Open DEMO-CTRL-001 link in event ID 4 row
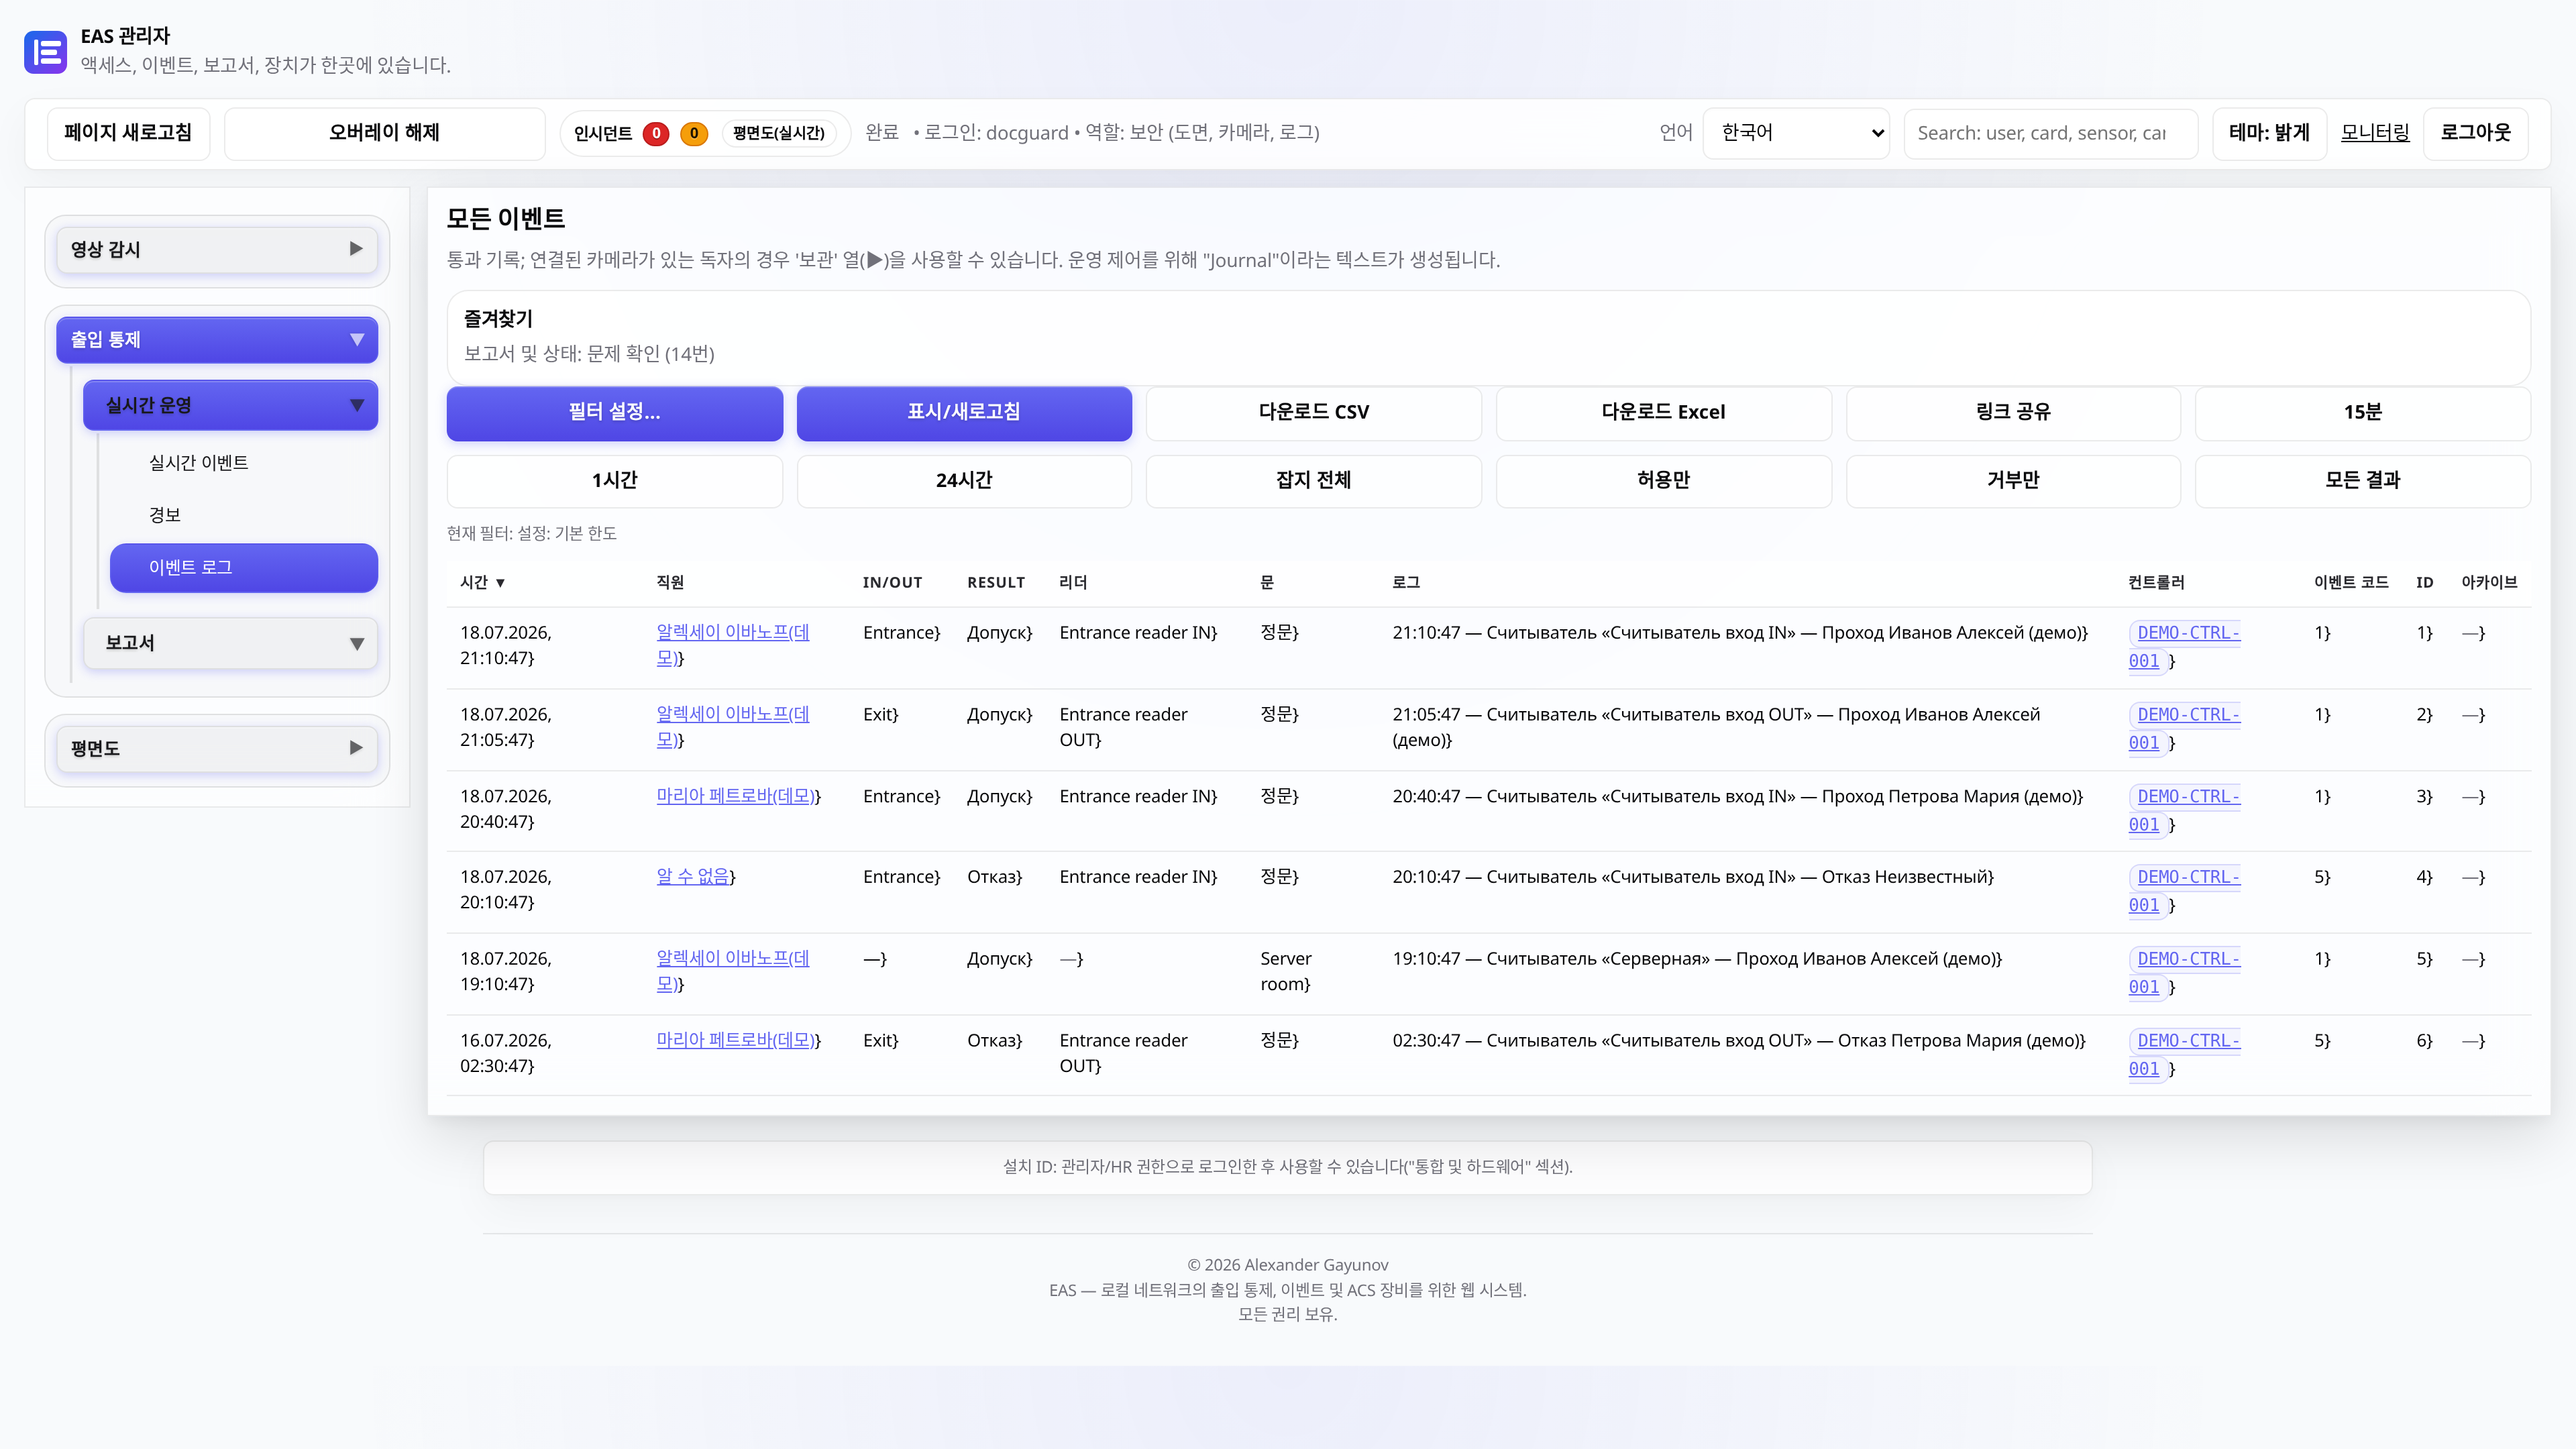 point(2184,891)
